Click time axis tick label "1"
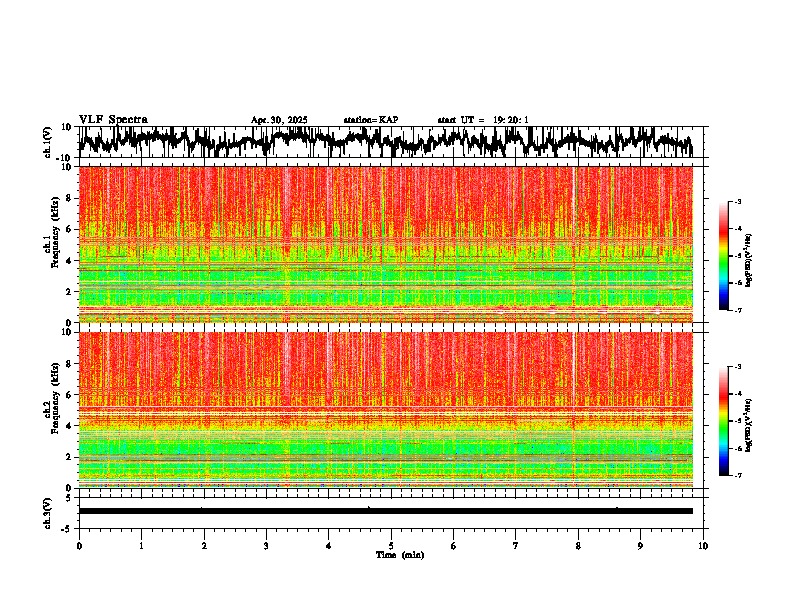This screenshot has width=792, height=612. [x=141, y=546]
